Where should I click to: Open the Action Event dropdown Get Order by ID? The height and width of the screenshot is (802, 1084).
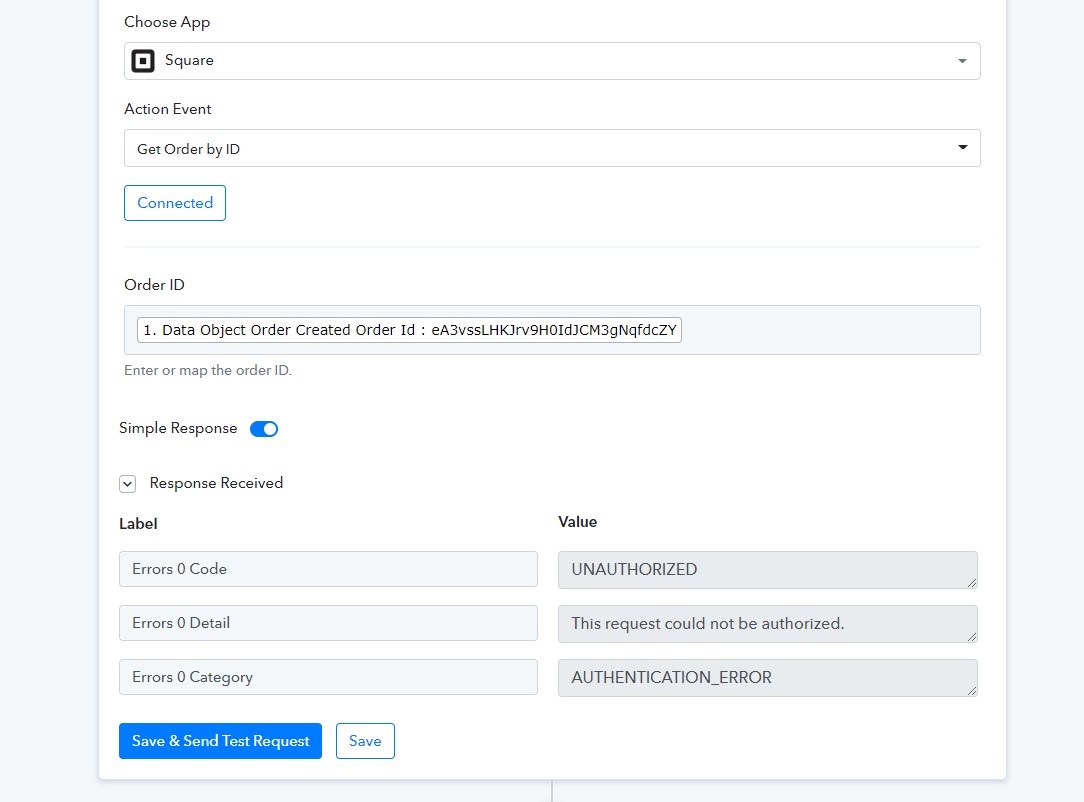click(552, 148)
